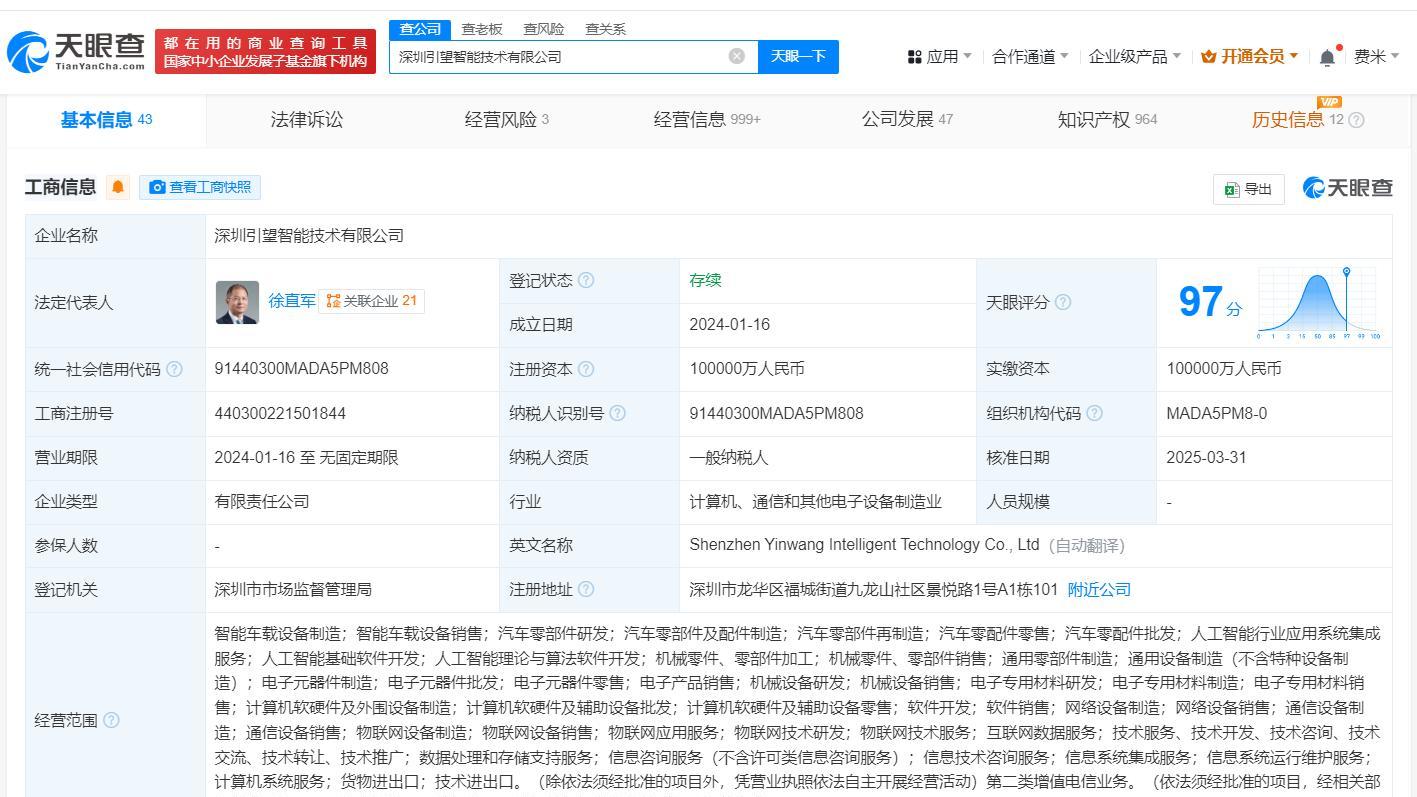This screenshot has height=797, width=1417.
Task: Click the help icon next to 经营范围
Action: coord(111,720)
